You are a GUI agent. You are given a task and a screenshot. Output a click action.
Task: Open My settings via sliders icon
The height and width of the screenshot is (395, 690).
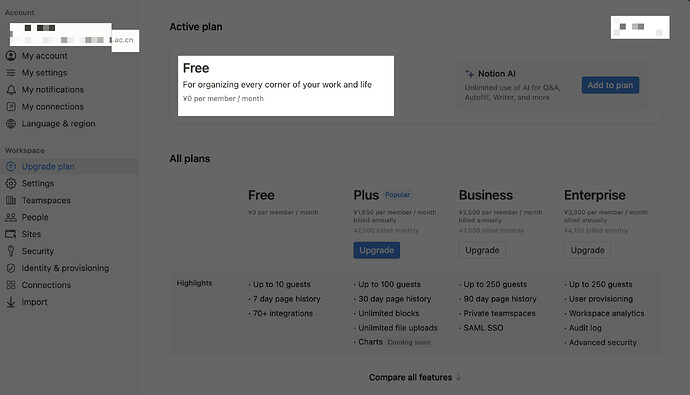coord(11,73)
